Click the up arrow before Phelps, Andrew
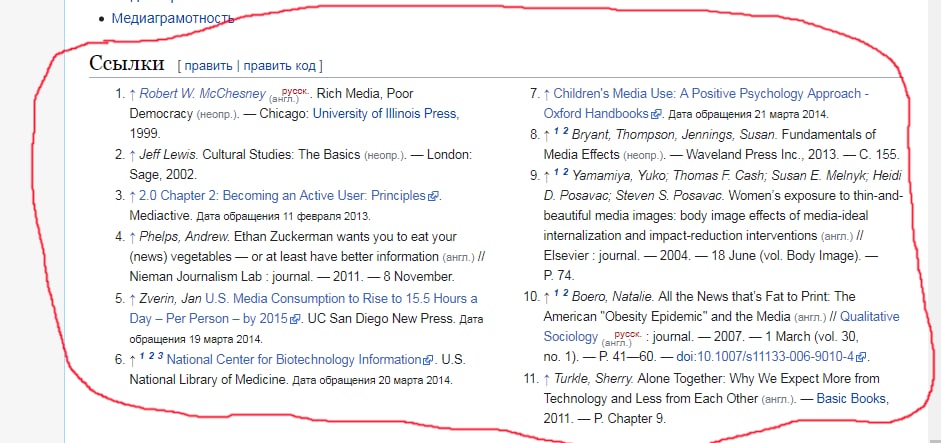This screenshot has width=941, height=443. click(133, 237)
